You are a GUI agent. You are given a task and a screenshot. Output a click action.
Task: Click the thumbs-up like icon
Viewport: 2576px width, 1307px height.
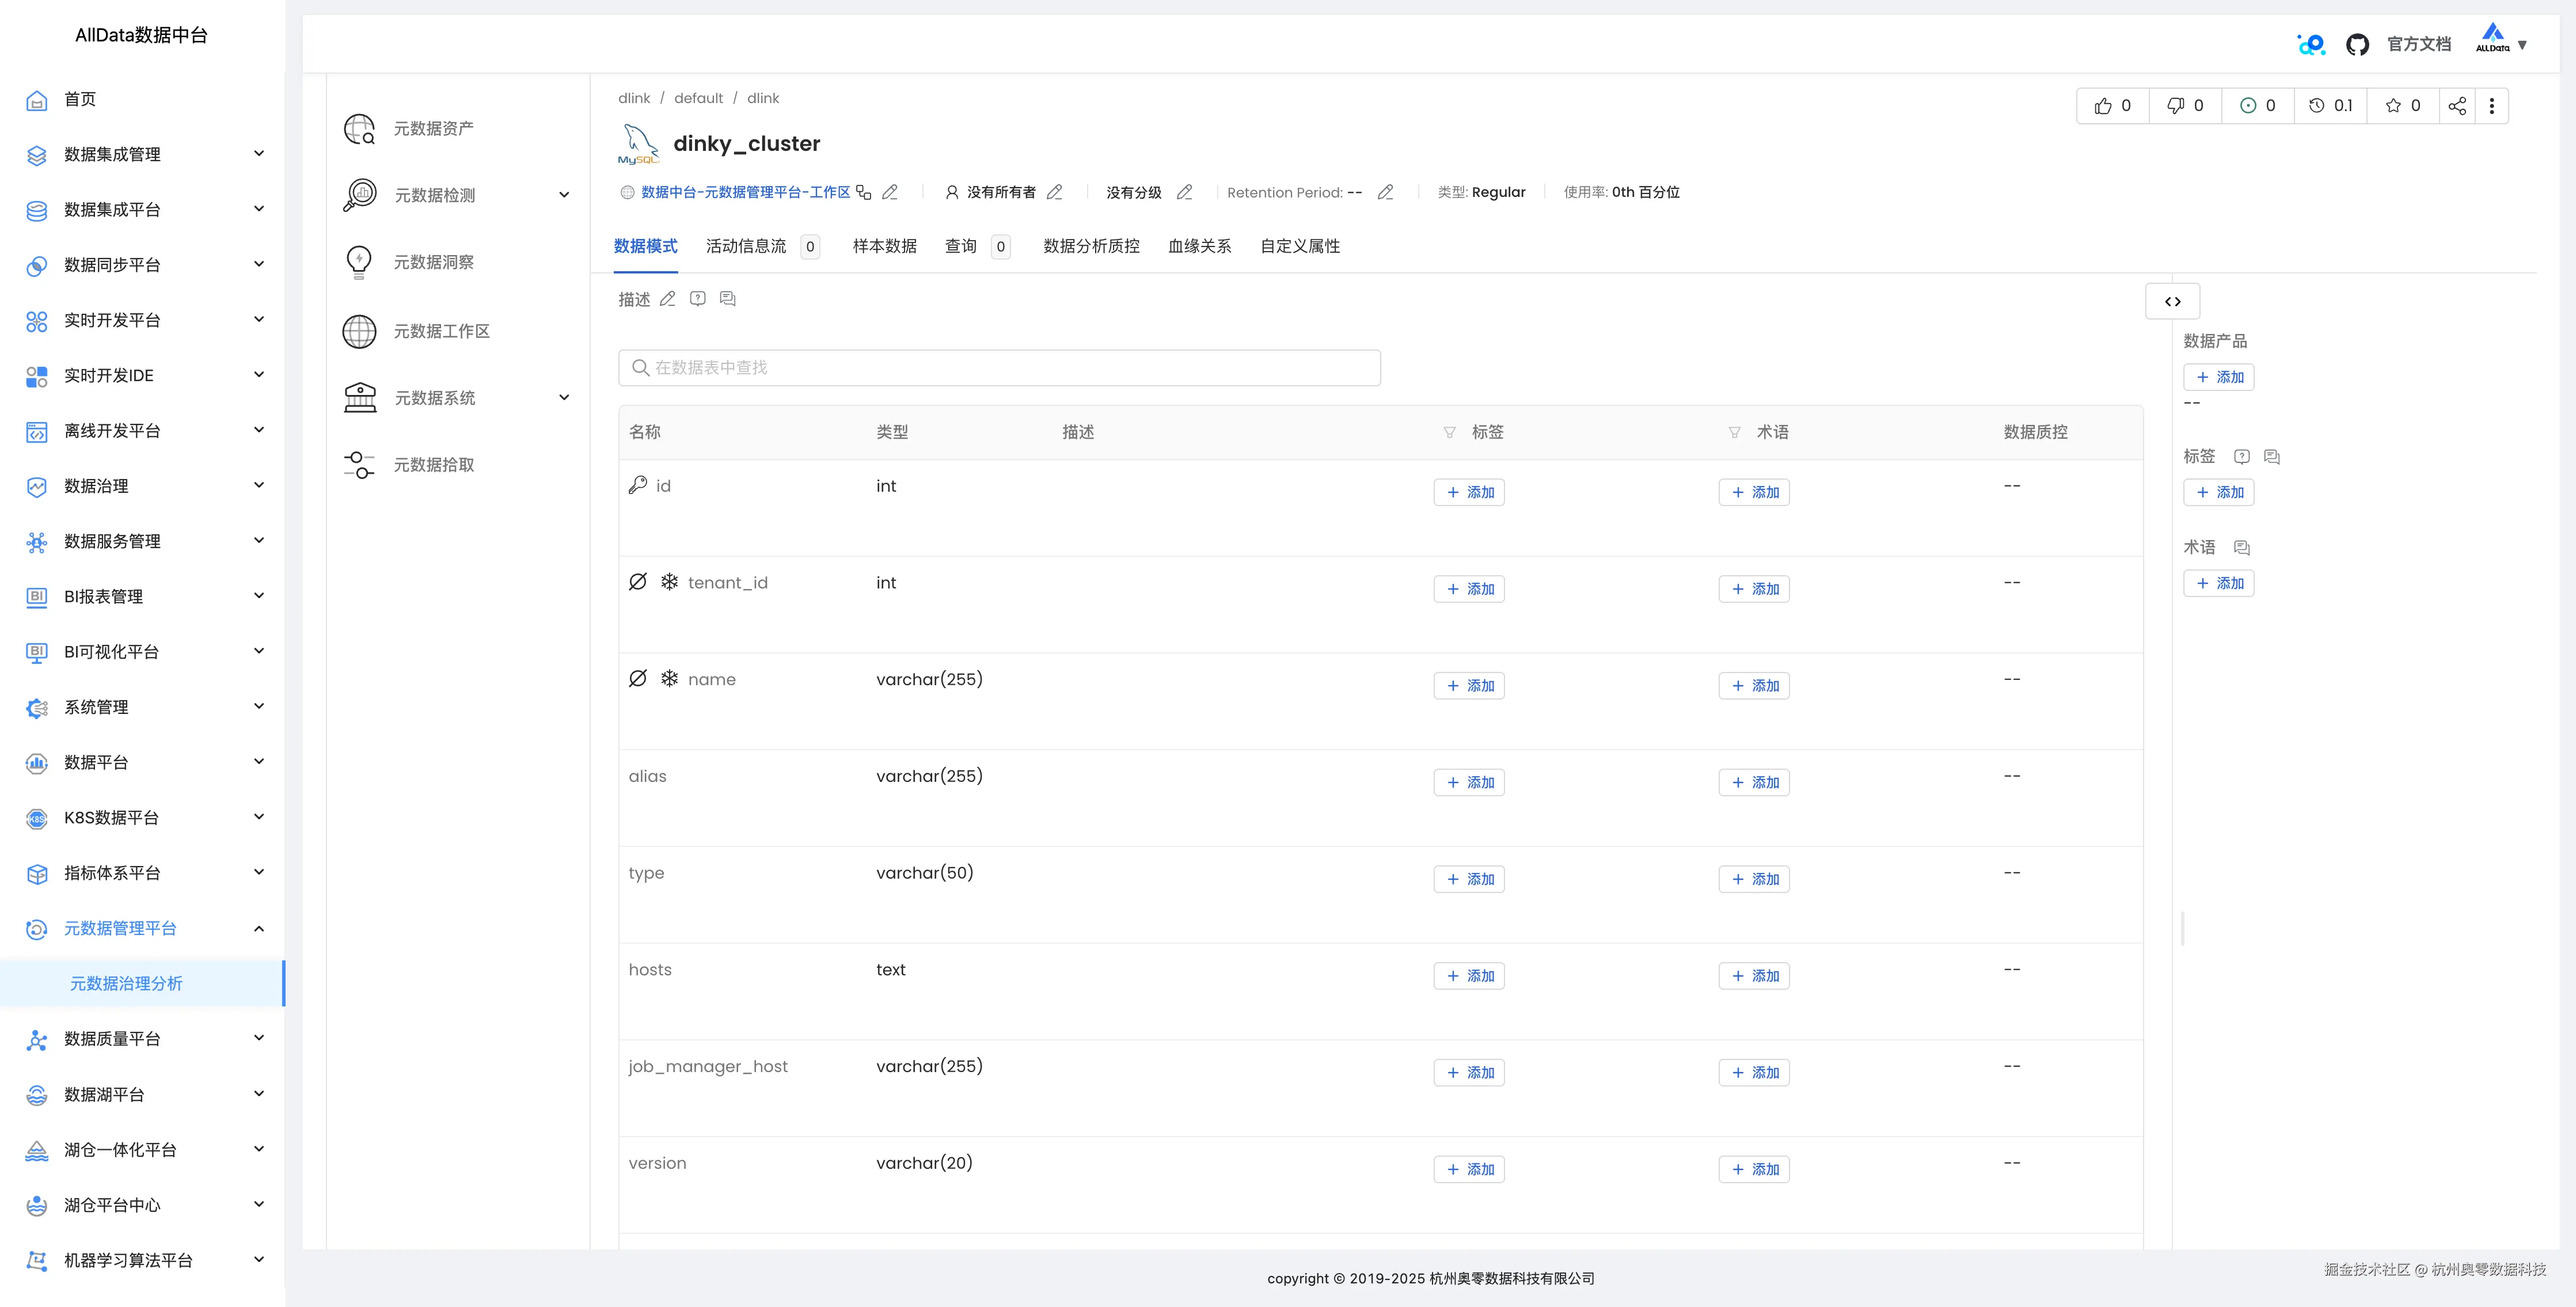[x=2103, y=106]
